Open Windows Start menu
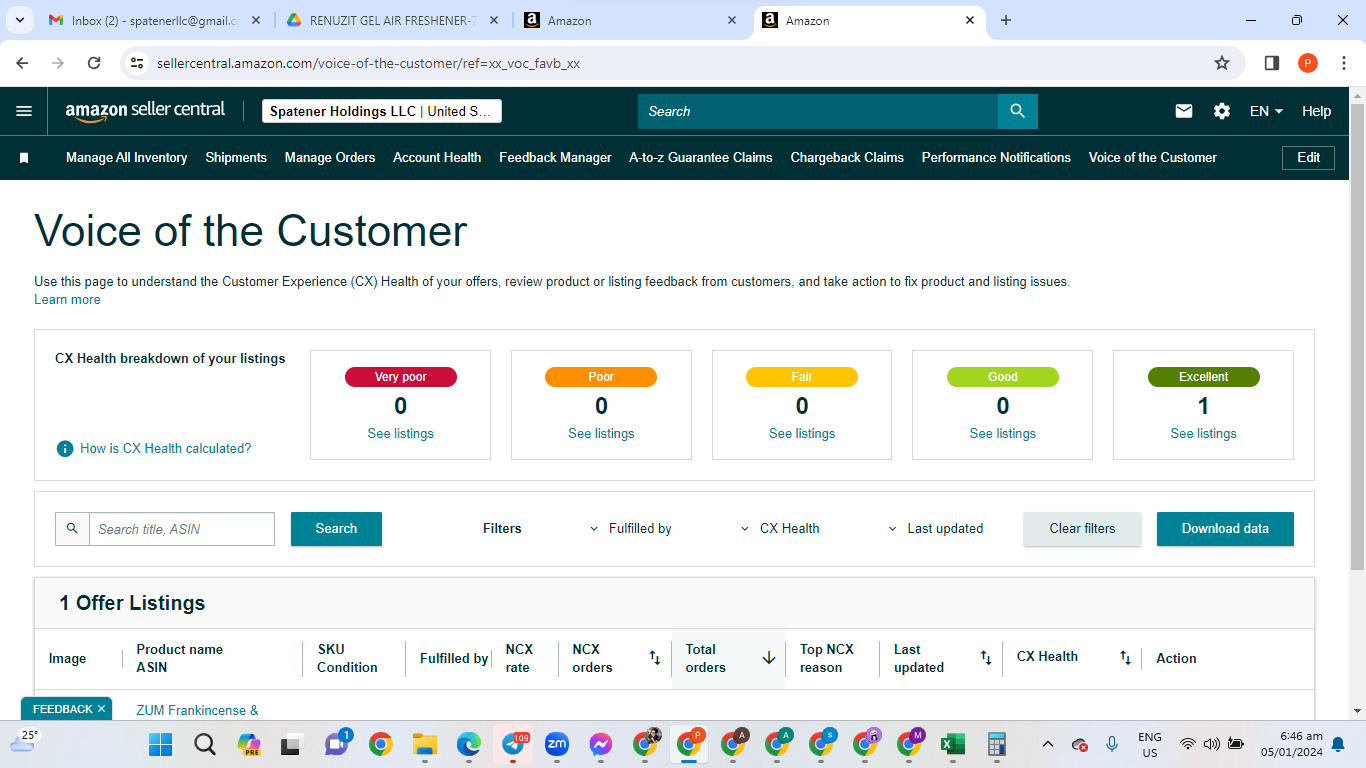1366x768 pixels. 160,744
